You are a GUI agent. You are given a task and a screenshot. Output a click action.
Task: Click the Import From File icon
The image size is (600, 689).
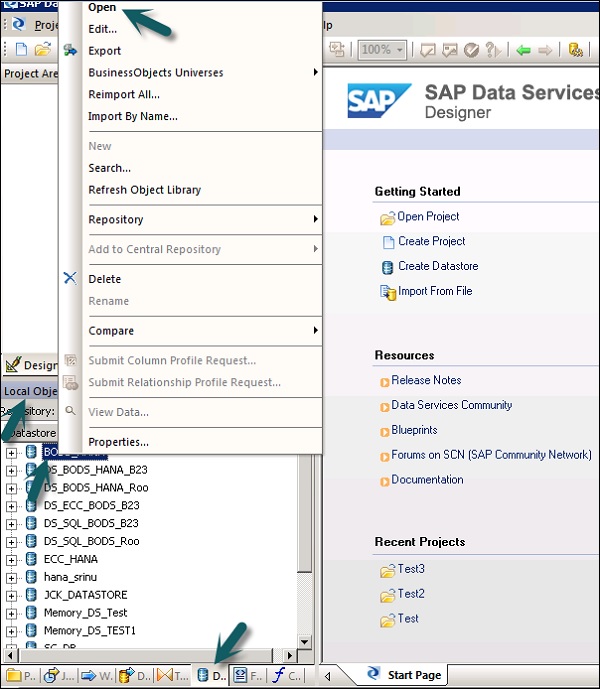[x=388, y=292]
